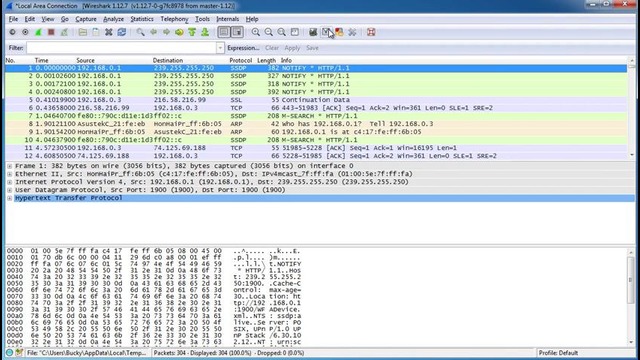Image resolution: width=640 pixels, height=360 pixels.
Task: Save the capture file
Action: [96, 32]
